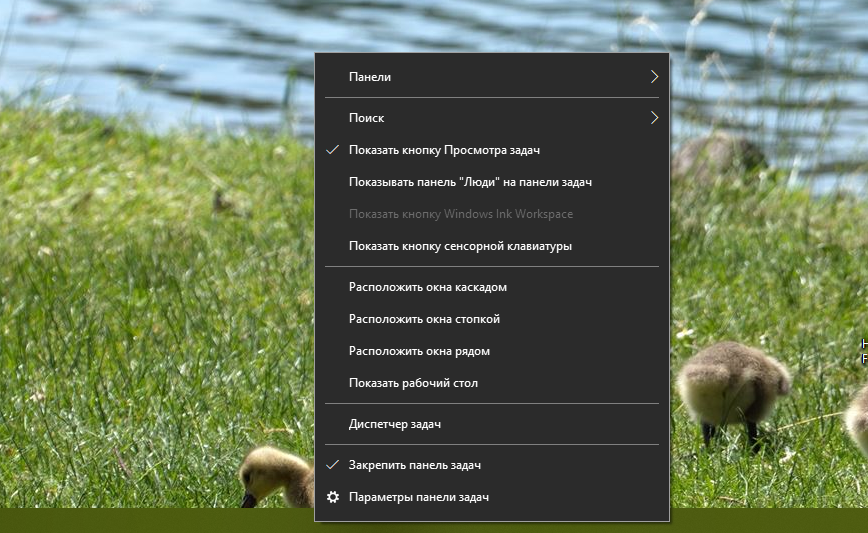This screenshot has width=868, height=533.
Task: Enable Показать кнопку сенсорной клавиатуры
Action: [x=492, y=246]
